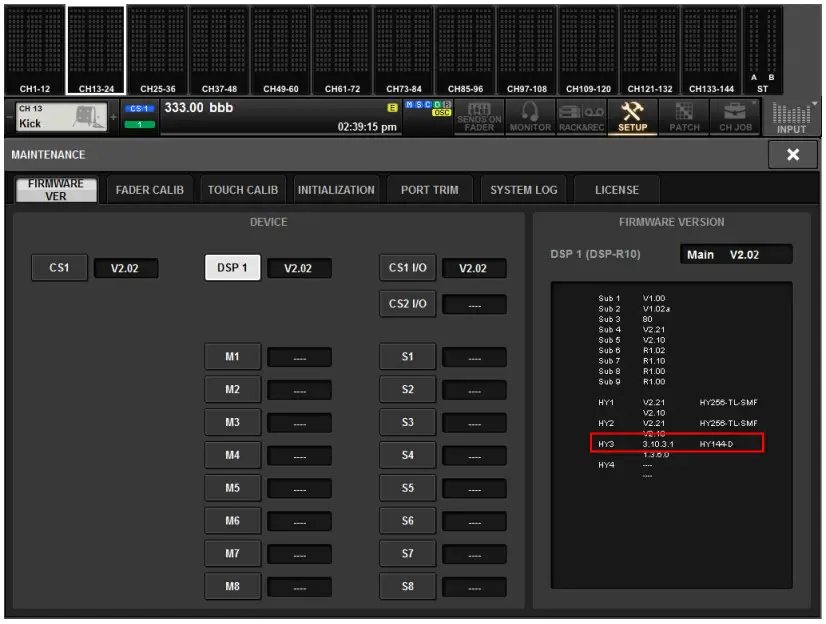Open the INPUT meter icon
This screenshot has width=826, height=624.
coord(791,117)
